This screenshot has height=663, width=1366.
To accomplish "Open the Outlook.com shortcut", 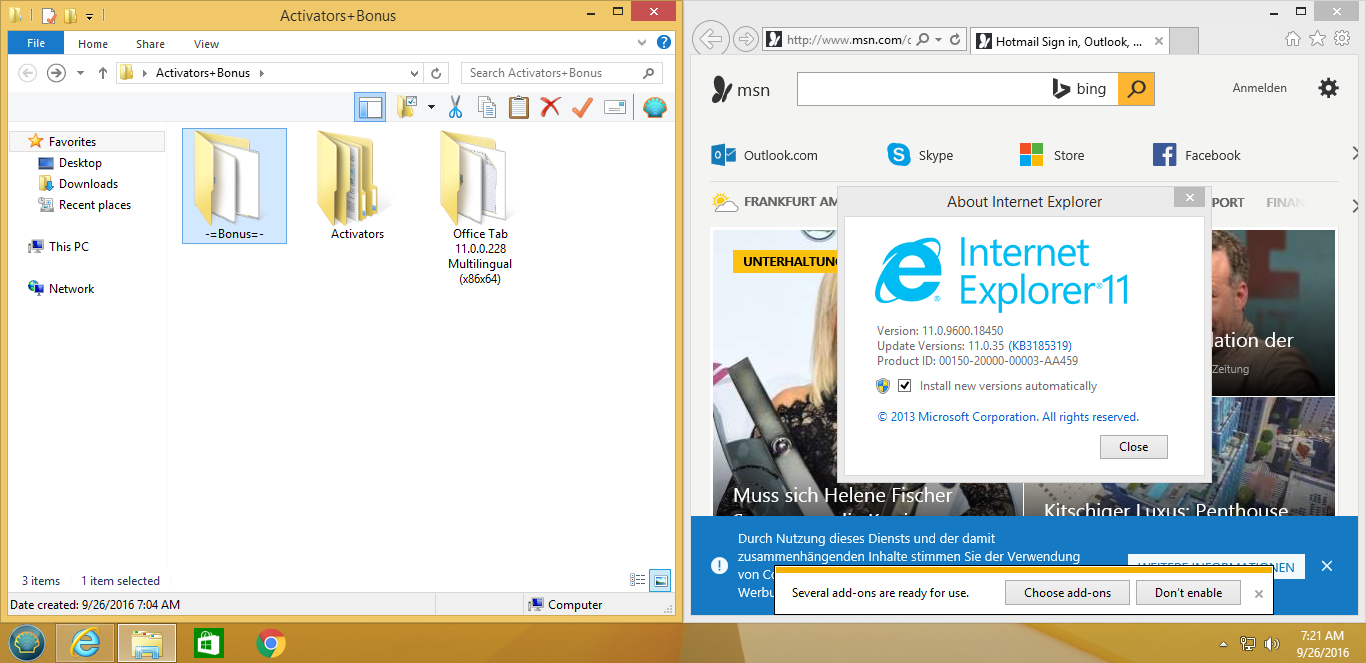I will (x=765, y=155).
